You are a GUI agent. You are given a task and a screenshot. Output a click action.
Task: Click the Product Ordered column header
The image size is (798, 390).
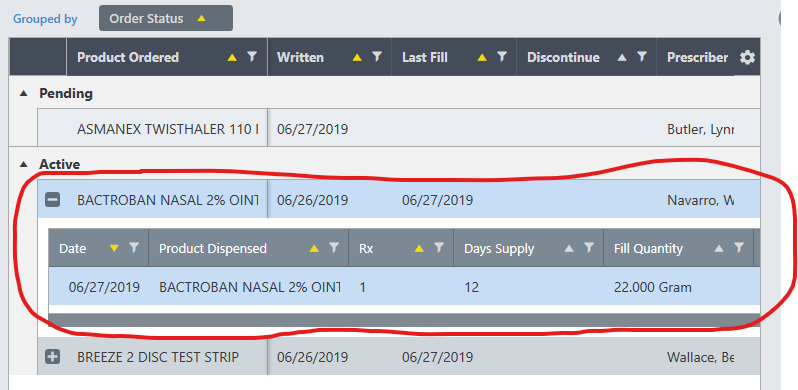(167, 57)
